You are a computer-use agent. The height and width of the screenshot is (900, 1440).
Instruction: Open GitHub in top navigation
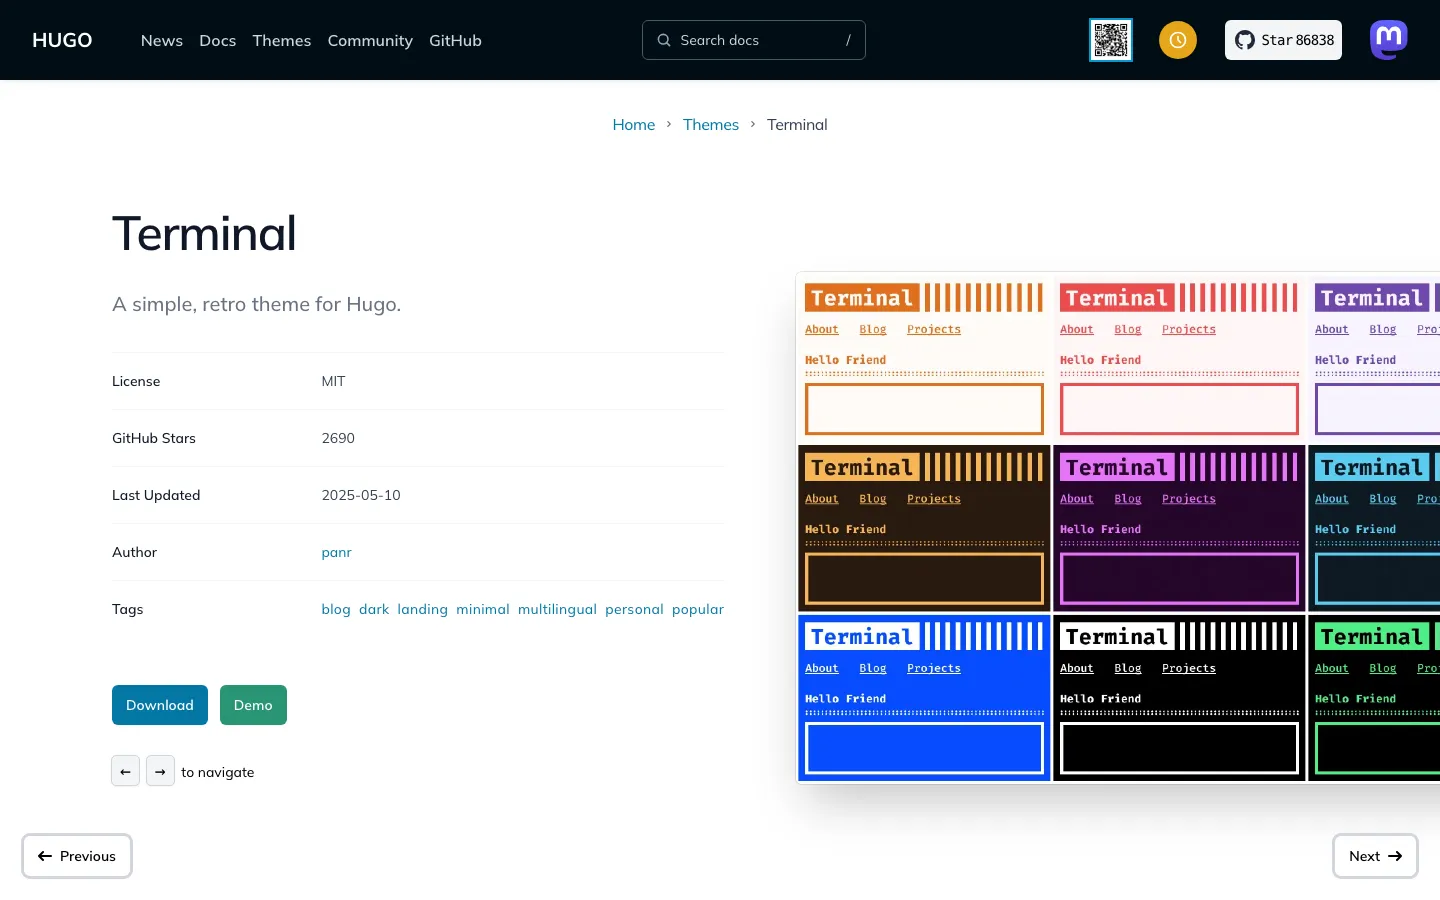pos(455,40)
